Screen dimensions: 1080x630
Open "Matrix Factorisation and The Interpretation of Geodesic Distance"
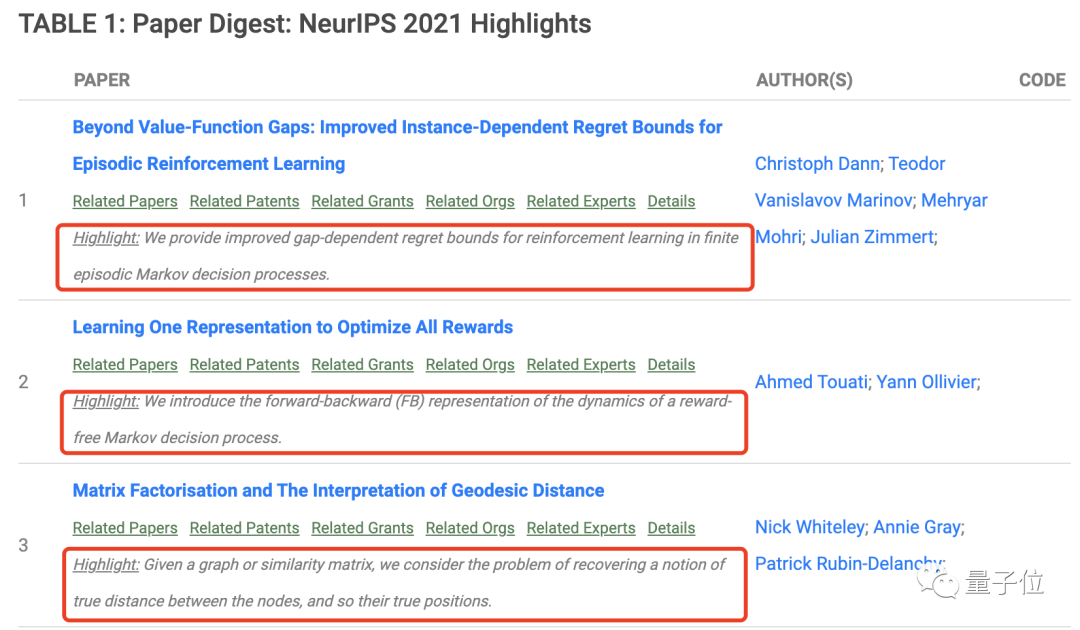338,491
